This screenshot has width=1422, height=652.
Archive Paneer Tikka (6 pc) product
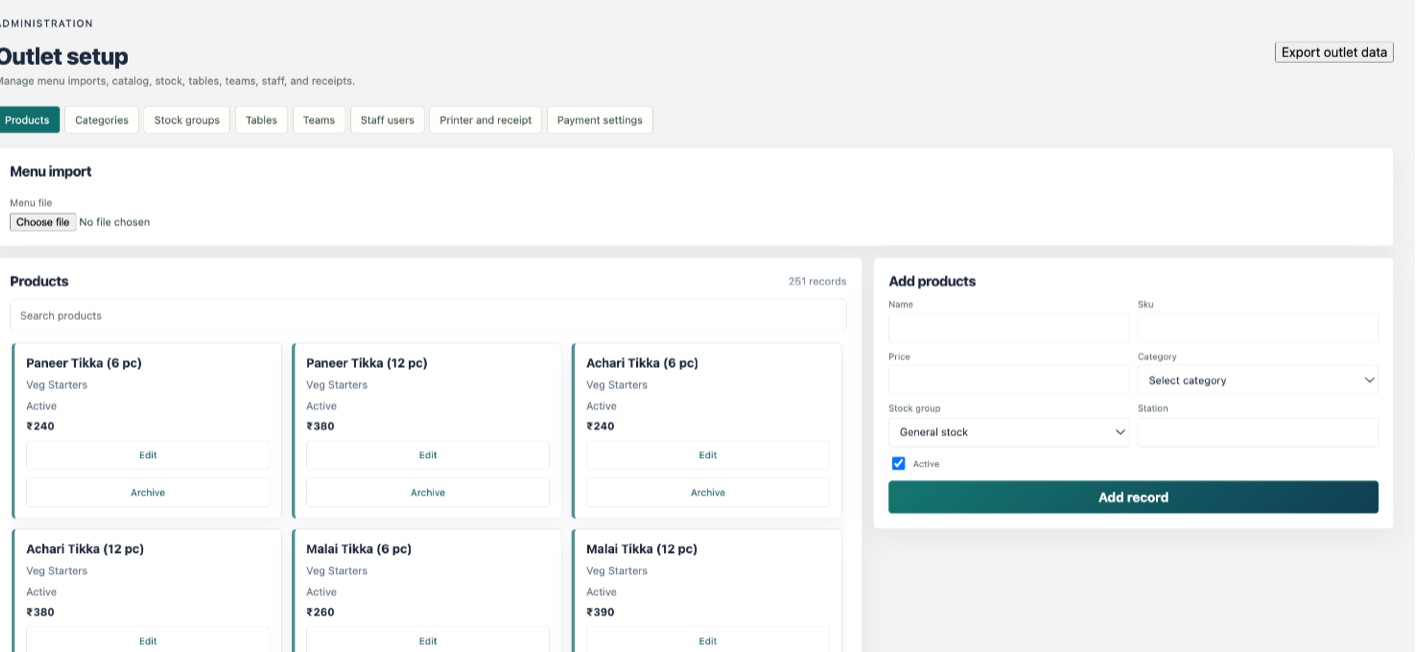pyautogui.click(x=148, y=492)
